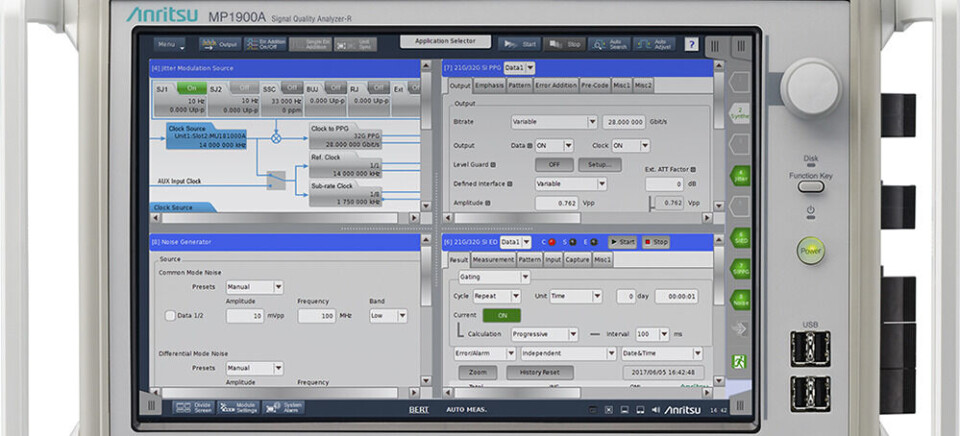The image size is (960, 436).
Task: Click the rotary knob on the instrument
Action: click(x=811, y=89)
